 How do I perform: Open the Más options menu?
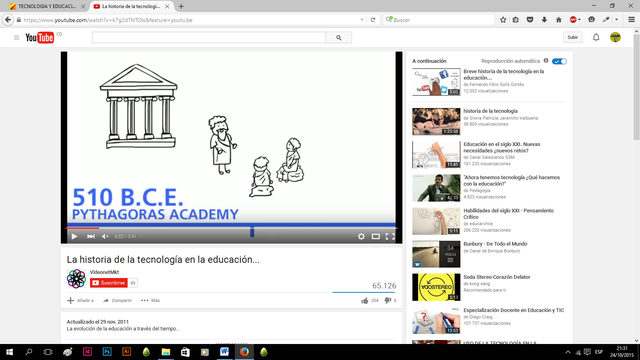(x=151, y=300)
